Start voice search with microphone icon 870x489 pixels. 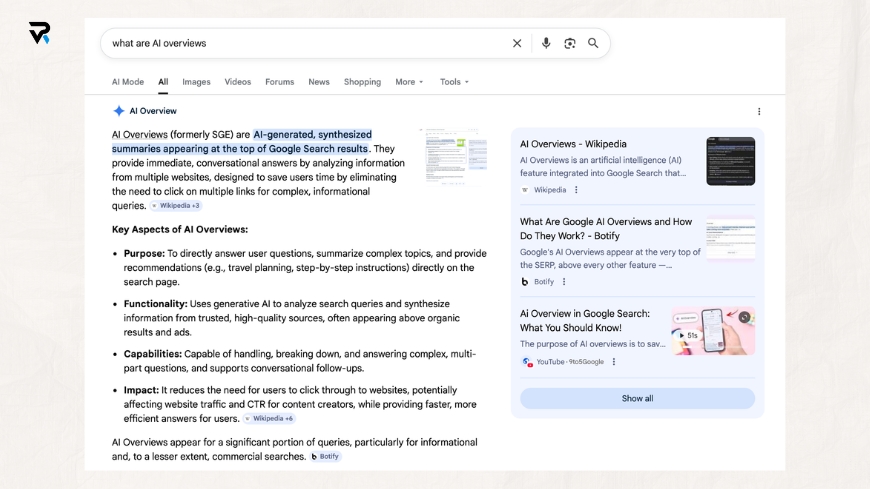pos(546,43)
